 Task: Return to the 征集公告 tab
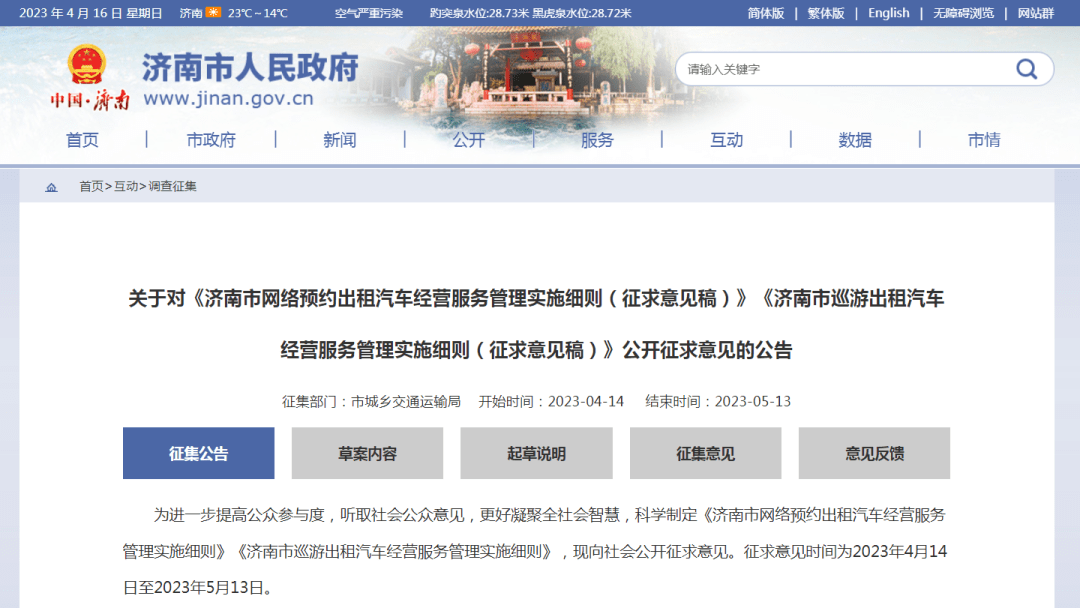(x=198, y=453)
